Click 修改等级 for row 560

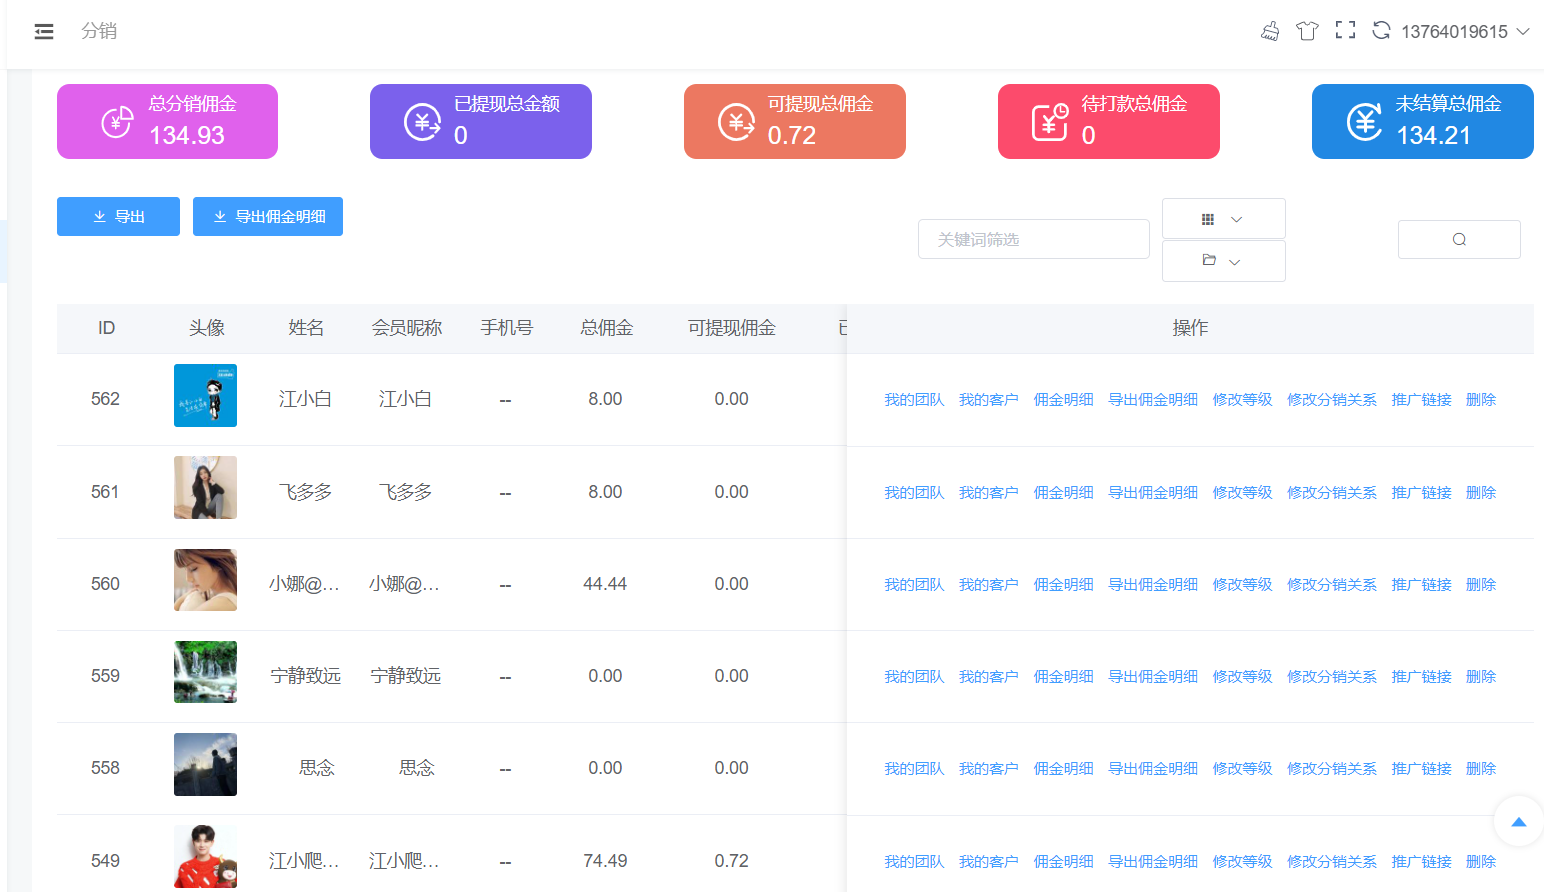1242,585
